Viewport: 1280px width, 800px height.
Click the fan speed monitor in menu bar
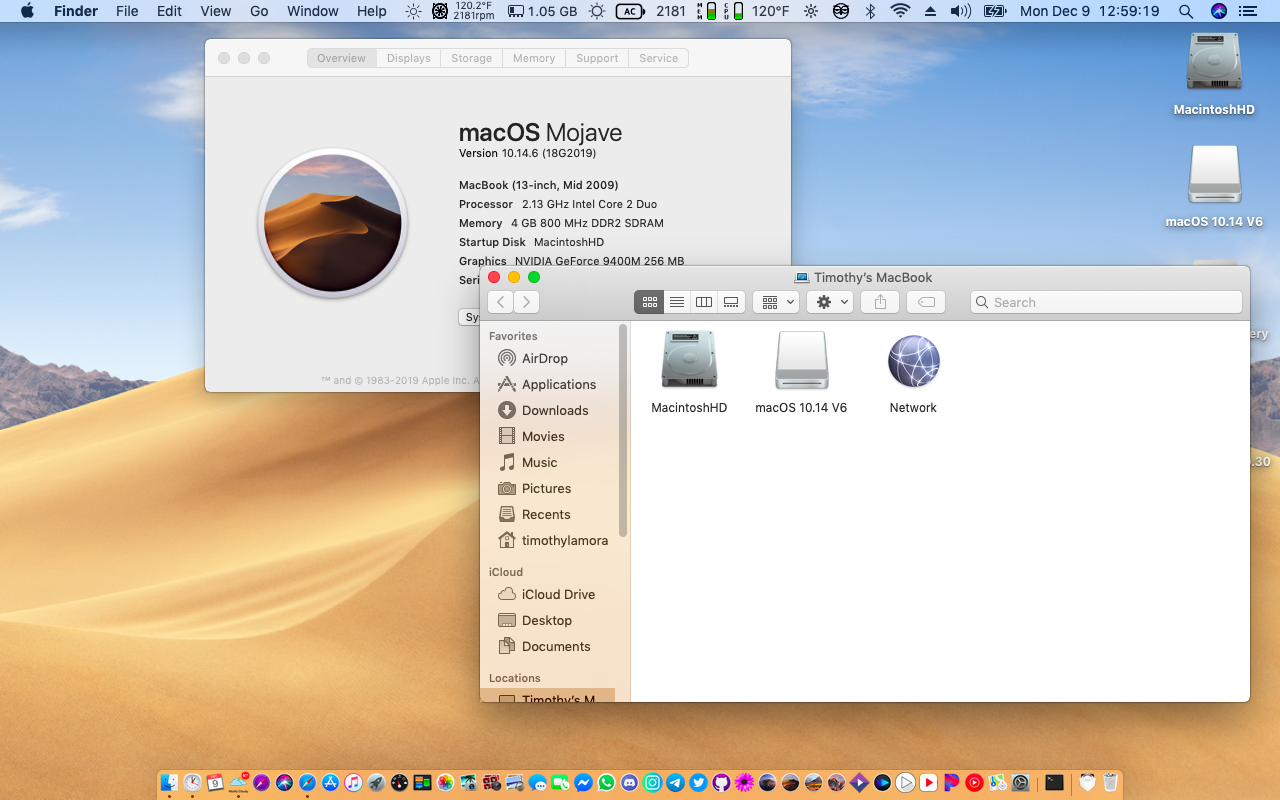[462, 11]
